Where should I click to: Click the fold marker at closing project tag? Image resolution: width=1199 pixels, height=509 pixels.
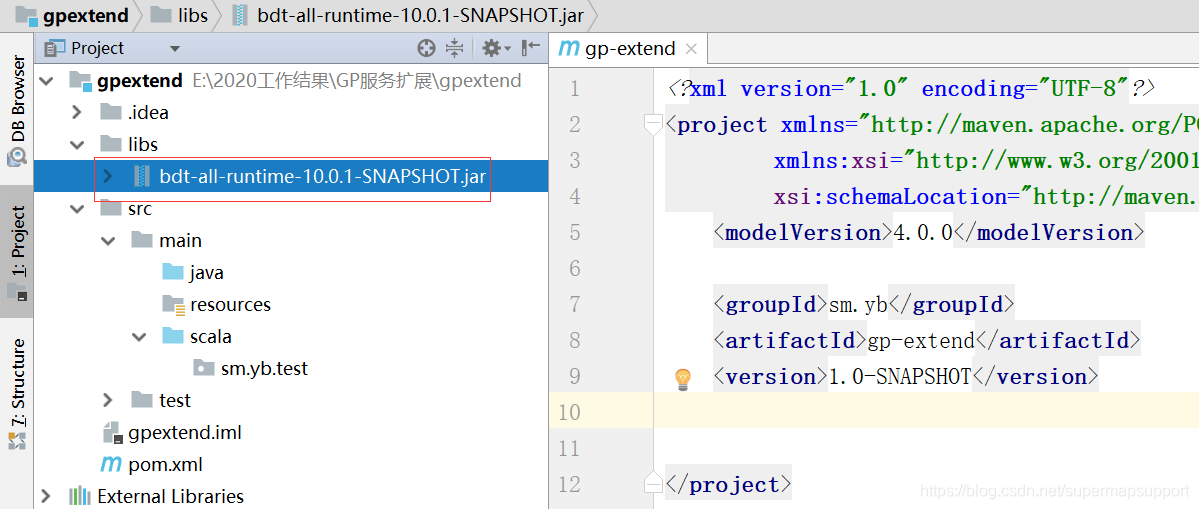point(652,485)
